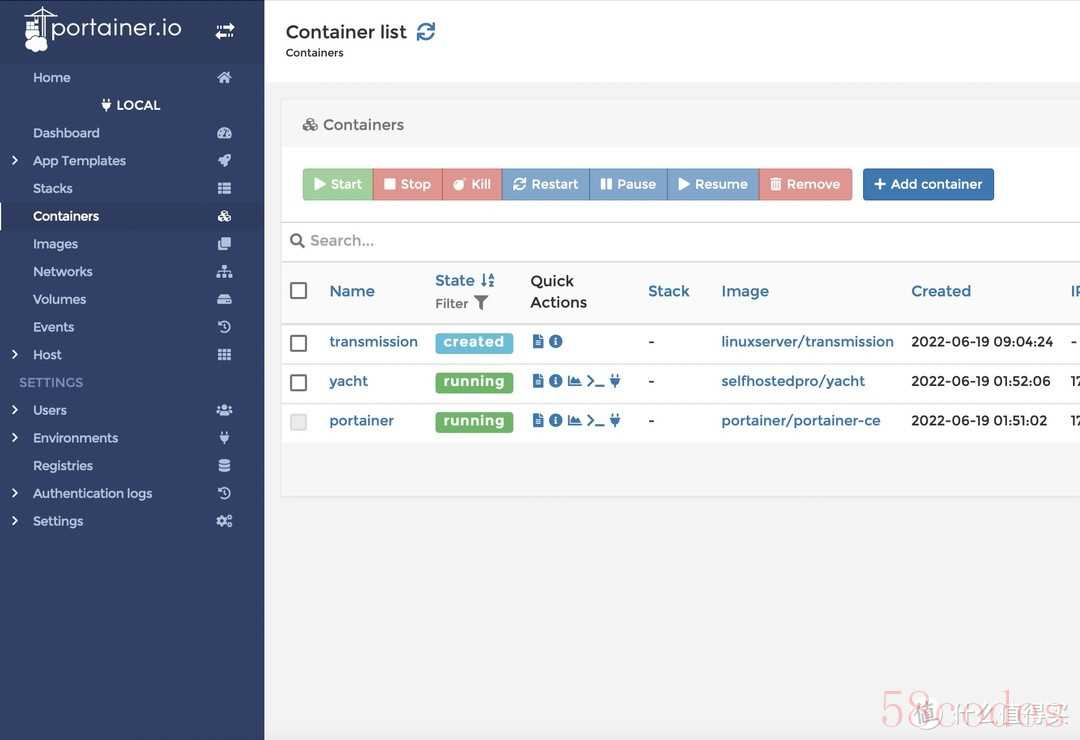1080x740 pixels.
Task: Expand the Authentication logs chevron
Action: pyautogui.click(x=14, y=493)
